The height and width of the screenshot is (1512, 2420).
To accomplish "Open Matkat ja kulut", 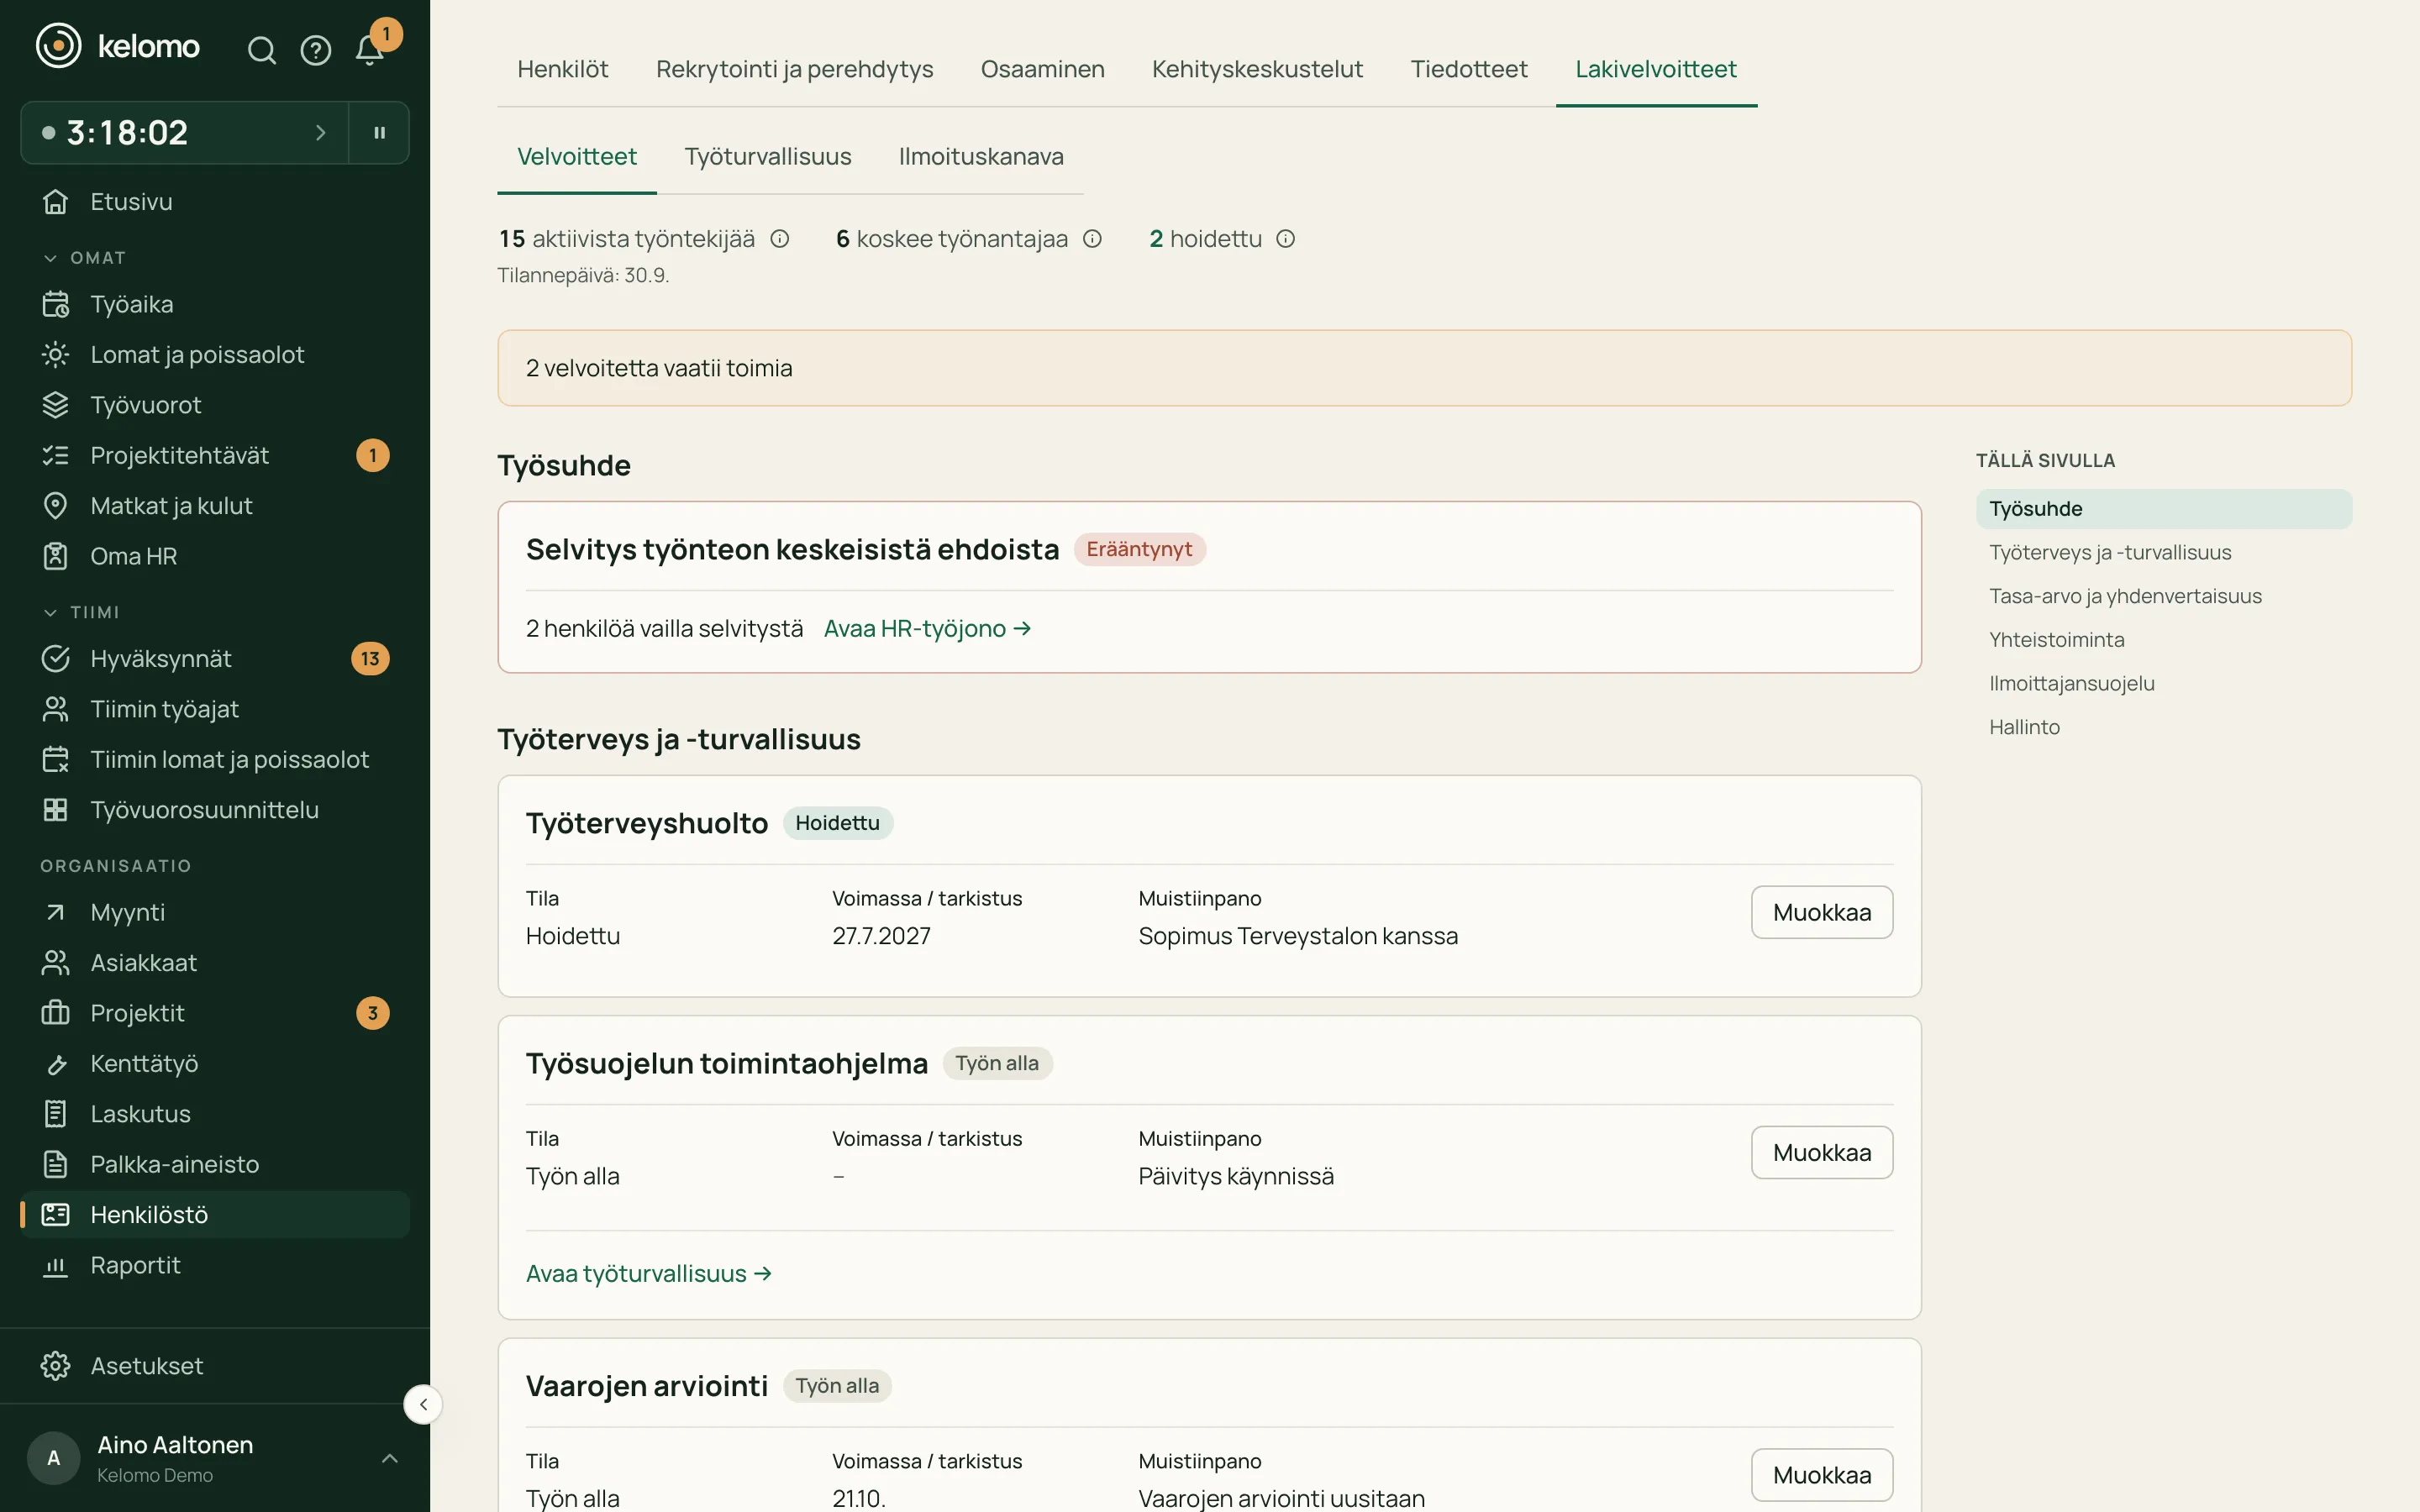I will (x=215, y=506).
